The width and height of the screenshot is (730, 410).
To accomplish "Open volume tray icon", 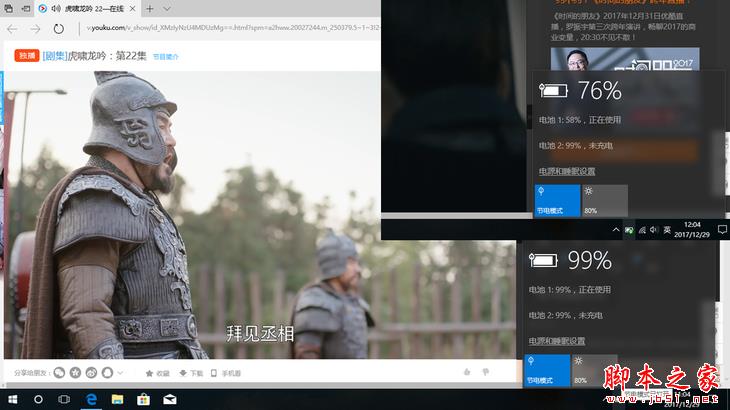I will [x=654, y=230].
